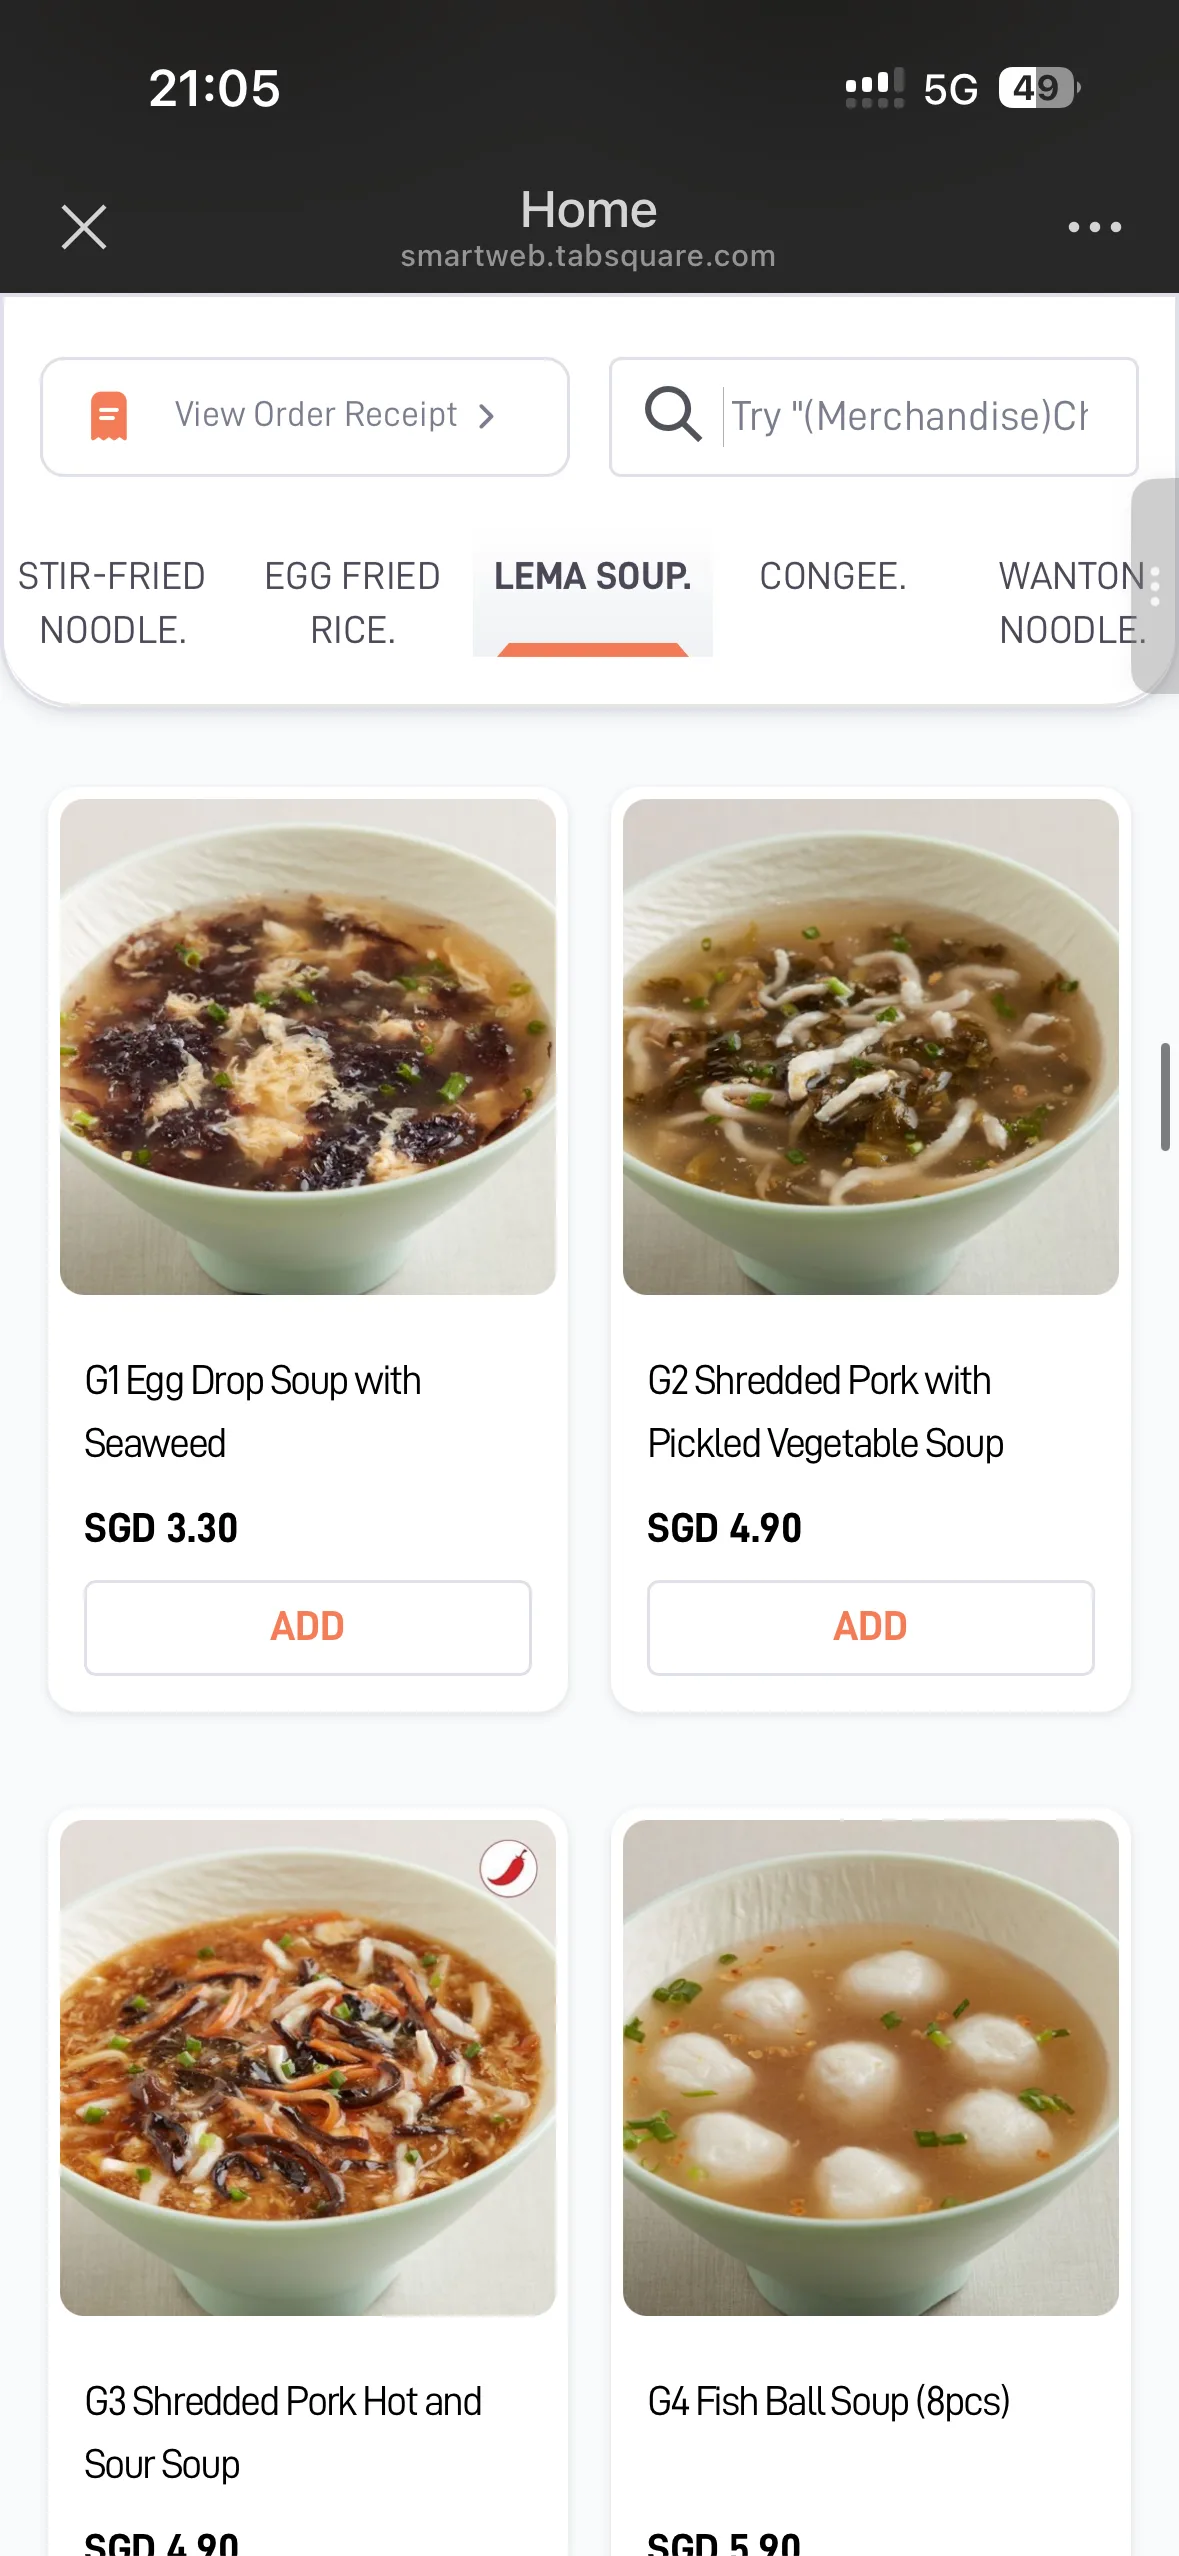Tap the orange receipt icon

(x=109, y=416)
